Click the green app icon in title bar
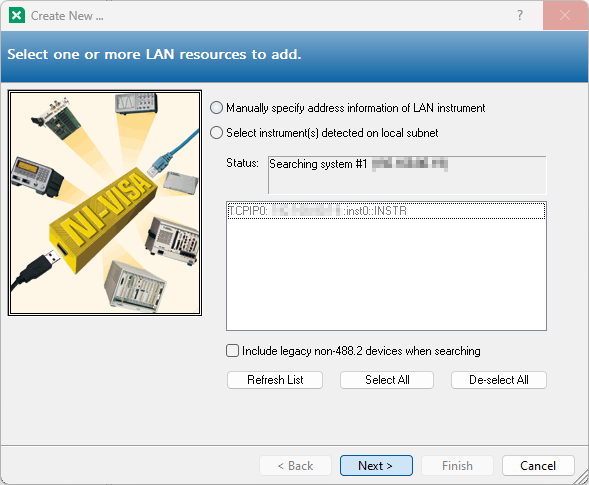This screenshot has width=589, height=485. pyautogui.click(x=17, y=16)
